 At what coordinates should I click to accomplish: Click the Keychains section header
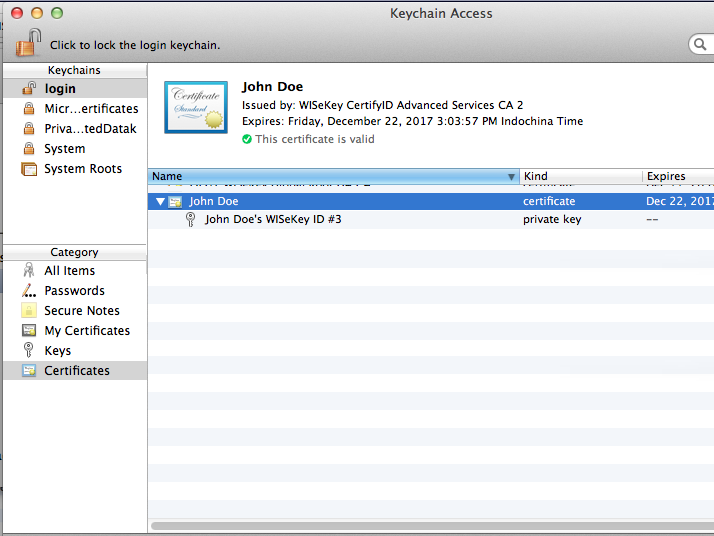75,70
